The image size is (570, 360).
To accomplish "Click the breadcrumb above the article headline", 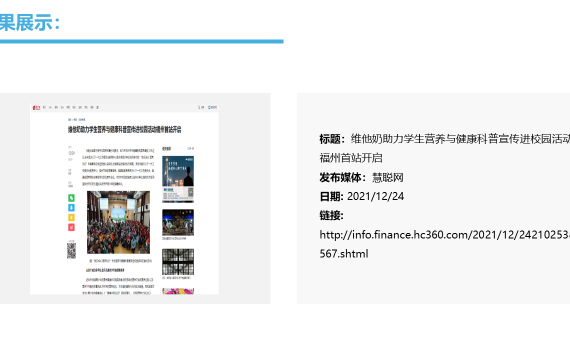I will [77, 120].
